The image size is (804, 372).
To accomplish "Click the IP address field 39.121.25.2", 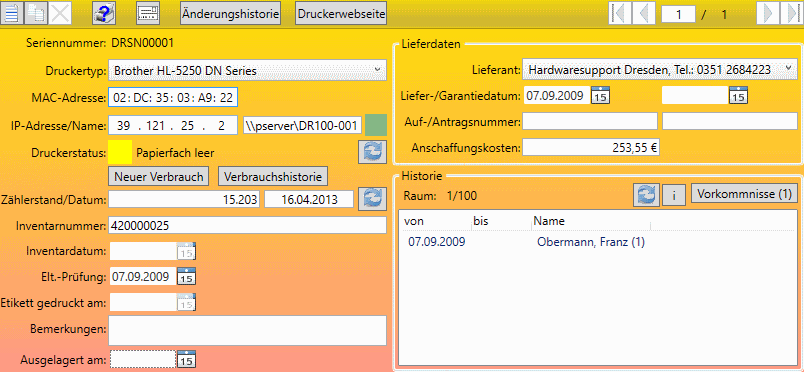I will pos(173,125).
